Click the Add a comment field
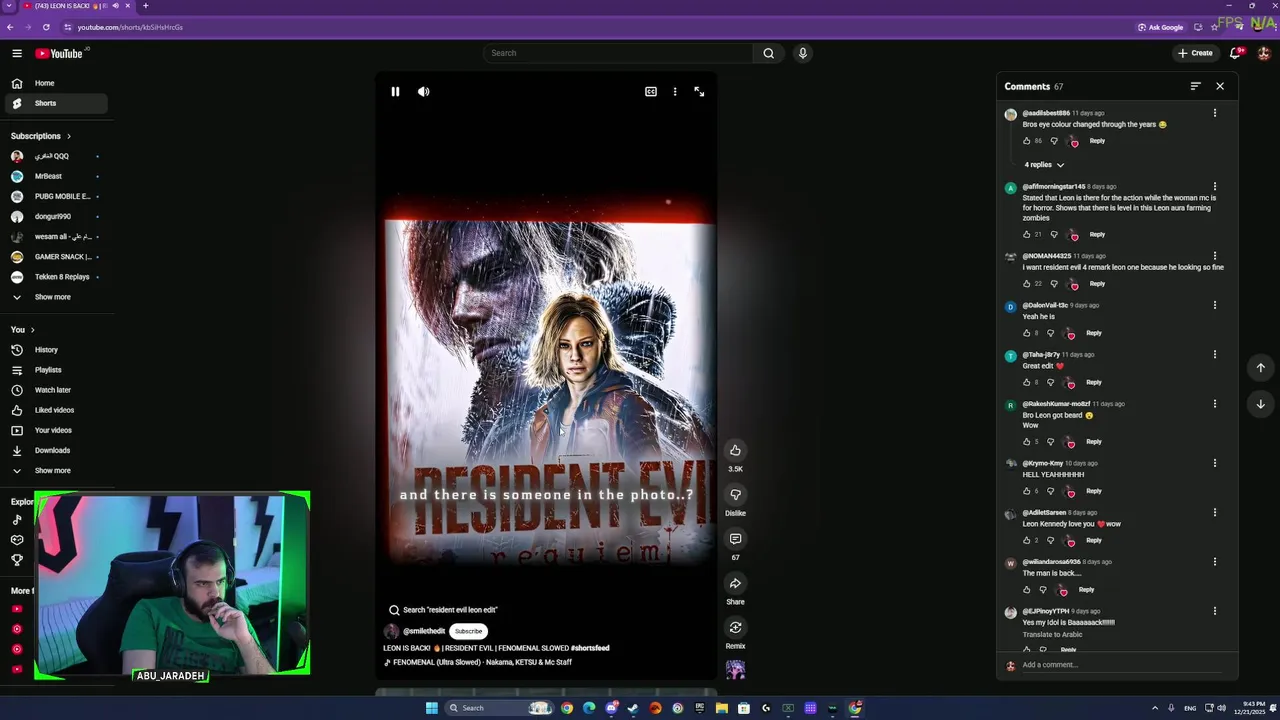Image resolution: width=1280 pixels, height=720 pixels. pos(1120,665)
